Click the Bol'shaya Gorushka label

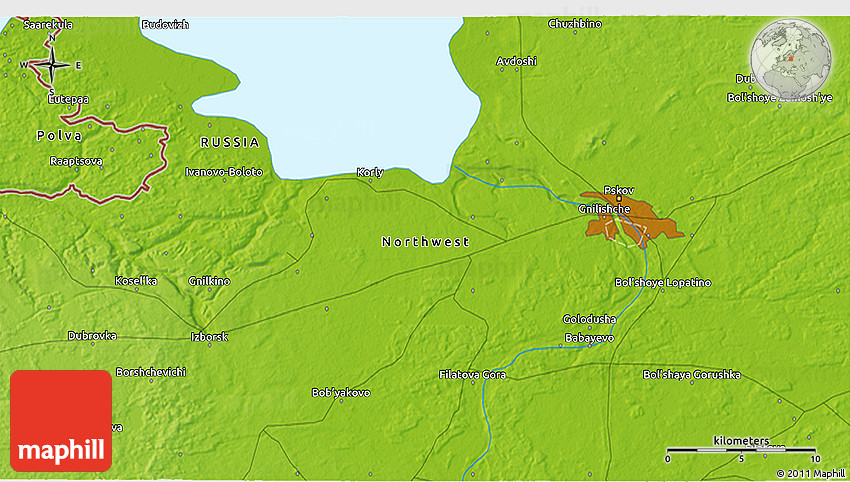click(692, 375)
